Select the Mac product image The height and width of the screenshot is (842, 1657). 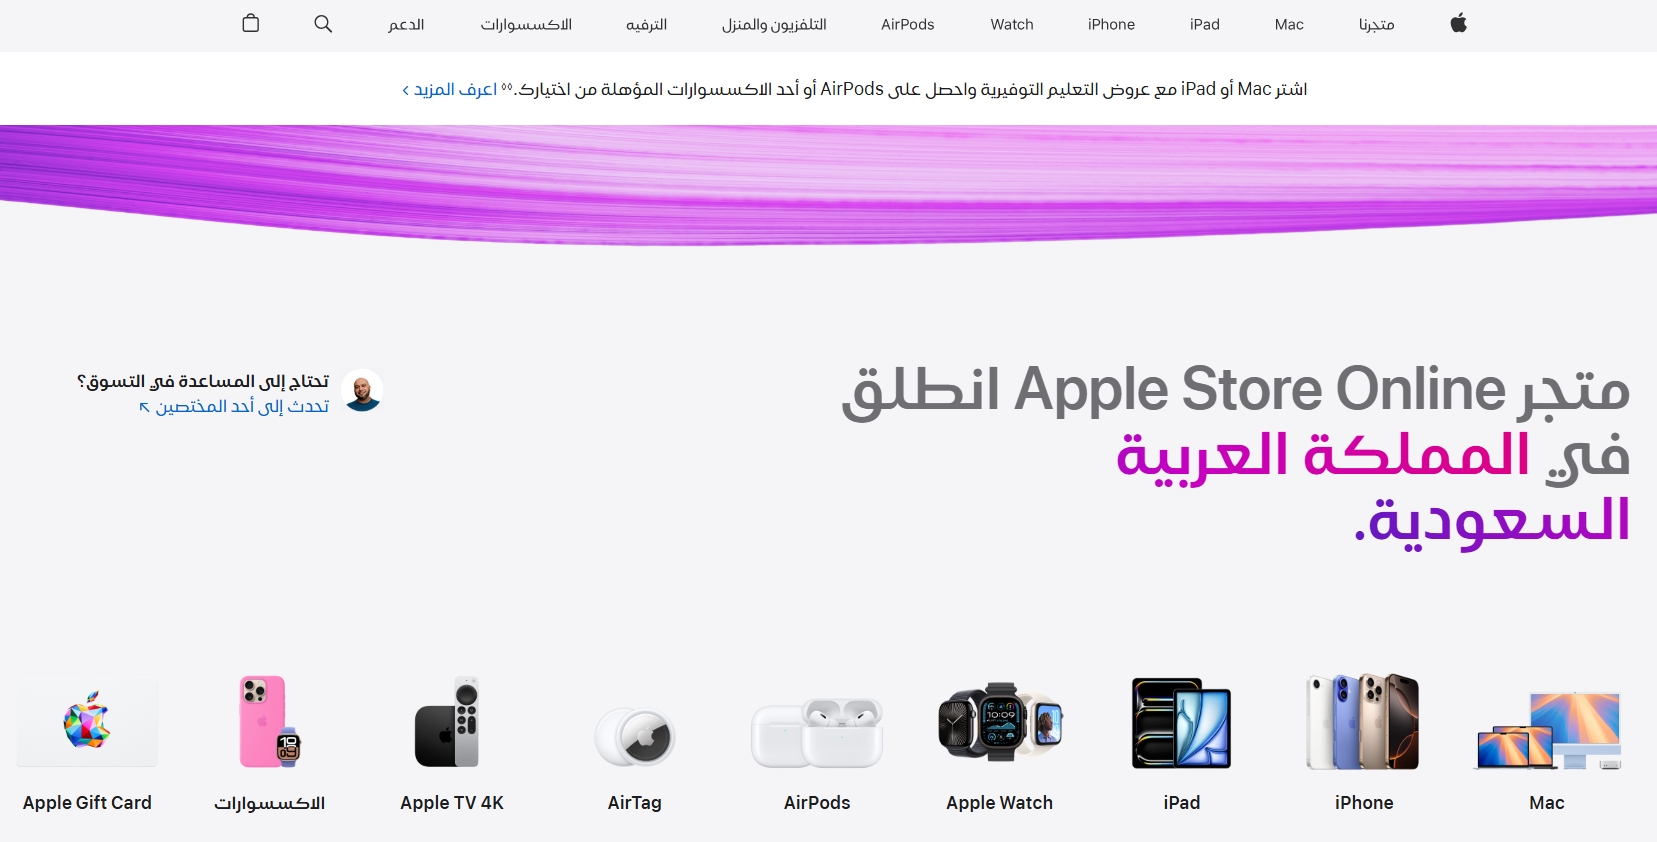1547,730
